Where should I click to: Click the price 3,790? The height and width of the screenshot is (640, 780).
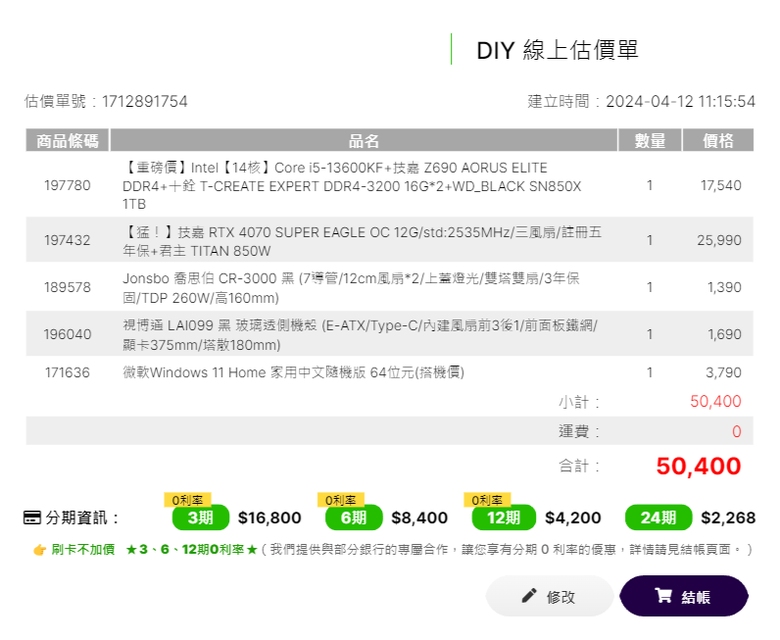point(724,372)
